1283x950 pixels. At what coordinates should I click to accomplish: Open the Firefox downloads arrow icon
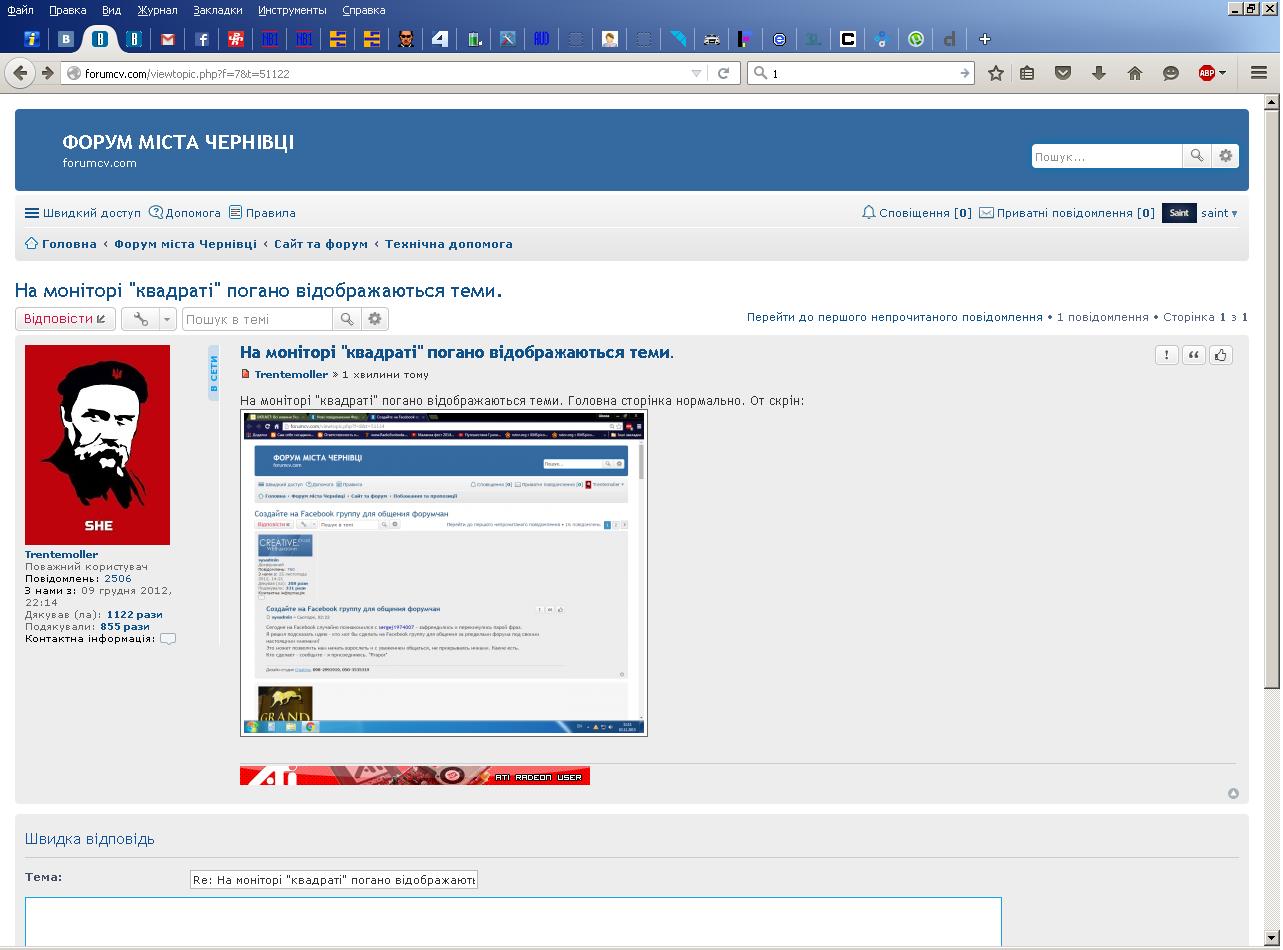click(x=1098, y=73)
